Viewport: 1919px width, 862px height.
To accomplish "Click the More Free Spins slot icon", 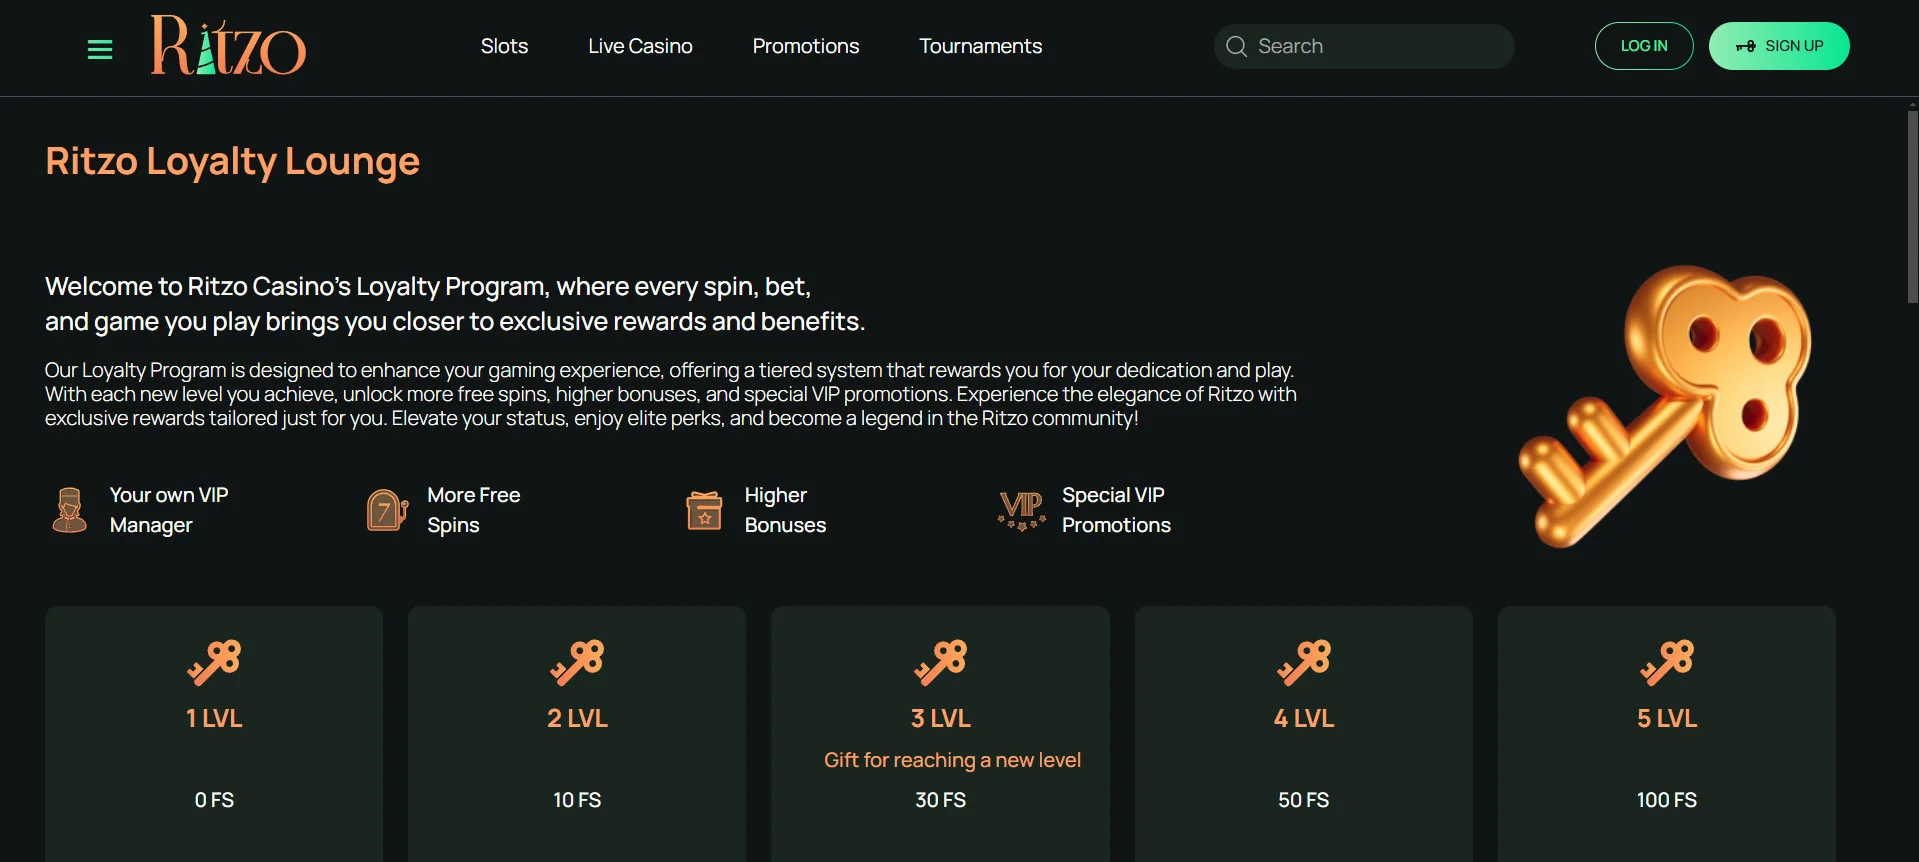I will pyautogui.click(x=387, y=510).
